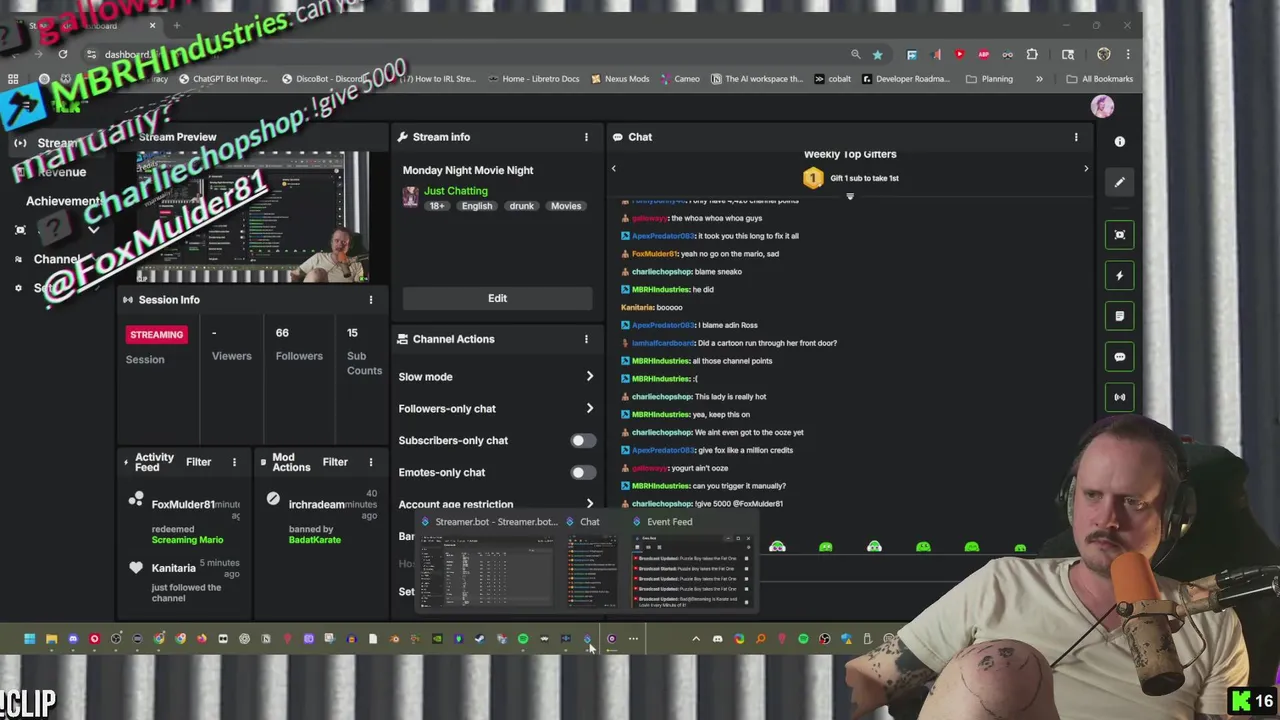Viewport: 1280px width, 720px height.
Task: Open File Explorer from taskbar
Action: (51, 639)
